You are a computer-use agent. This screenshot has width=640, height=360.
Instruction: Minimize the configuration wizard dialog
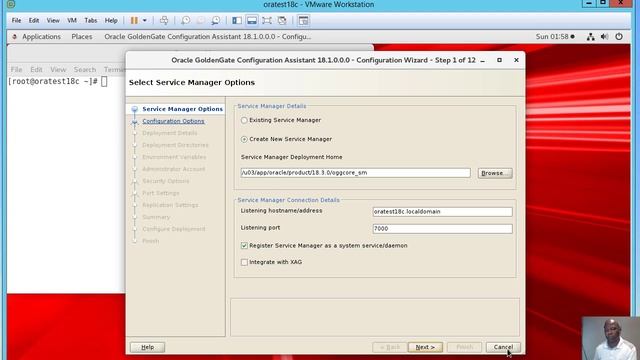pyautogui.click(x=482, y=60)
